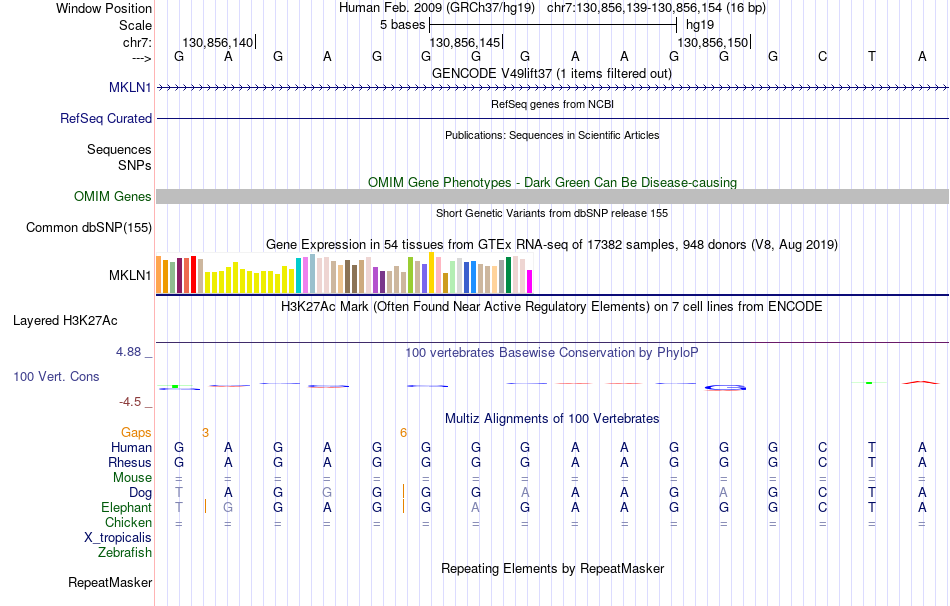Viewport: 950px width, 606px height.
Task: Click the cyan bar in the GTEx expression chart
Action: coord(298,276)
